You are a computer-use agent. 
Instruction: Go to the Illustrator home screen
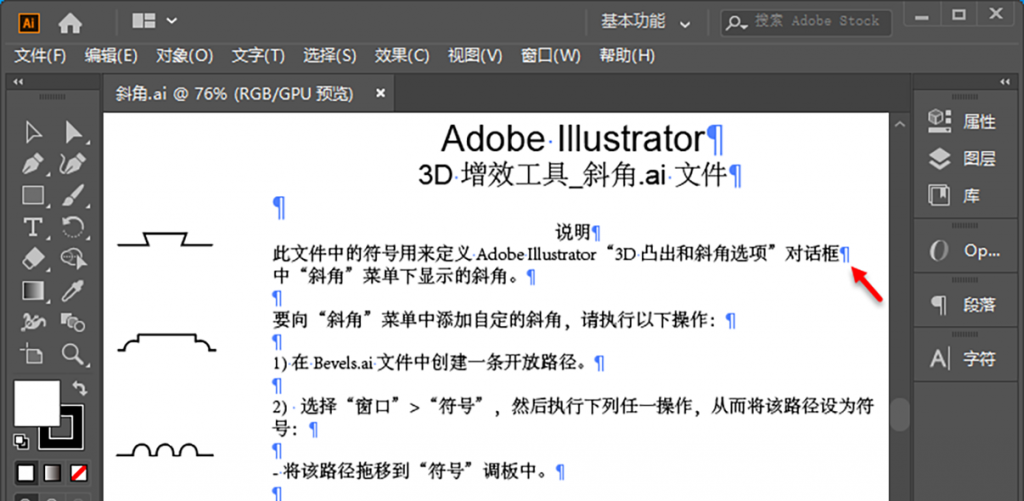[x=70, y=21]
